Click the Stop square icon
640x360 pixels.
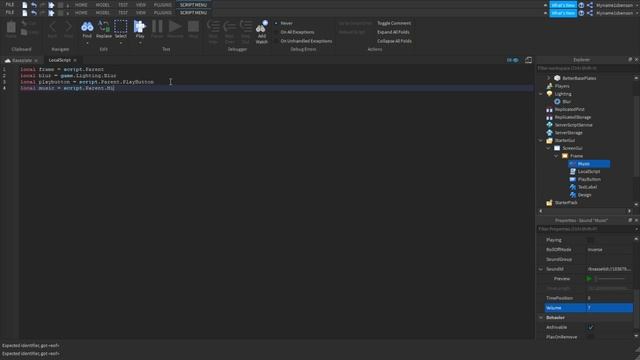coord(193,27)
